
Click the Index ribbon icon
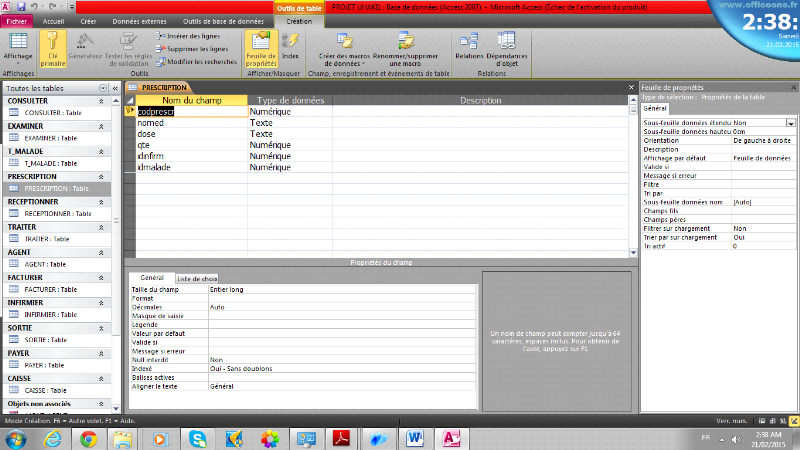tap(290, 45)
